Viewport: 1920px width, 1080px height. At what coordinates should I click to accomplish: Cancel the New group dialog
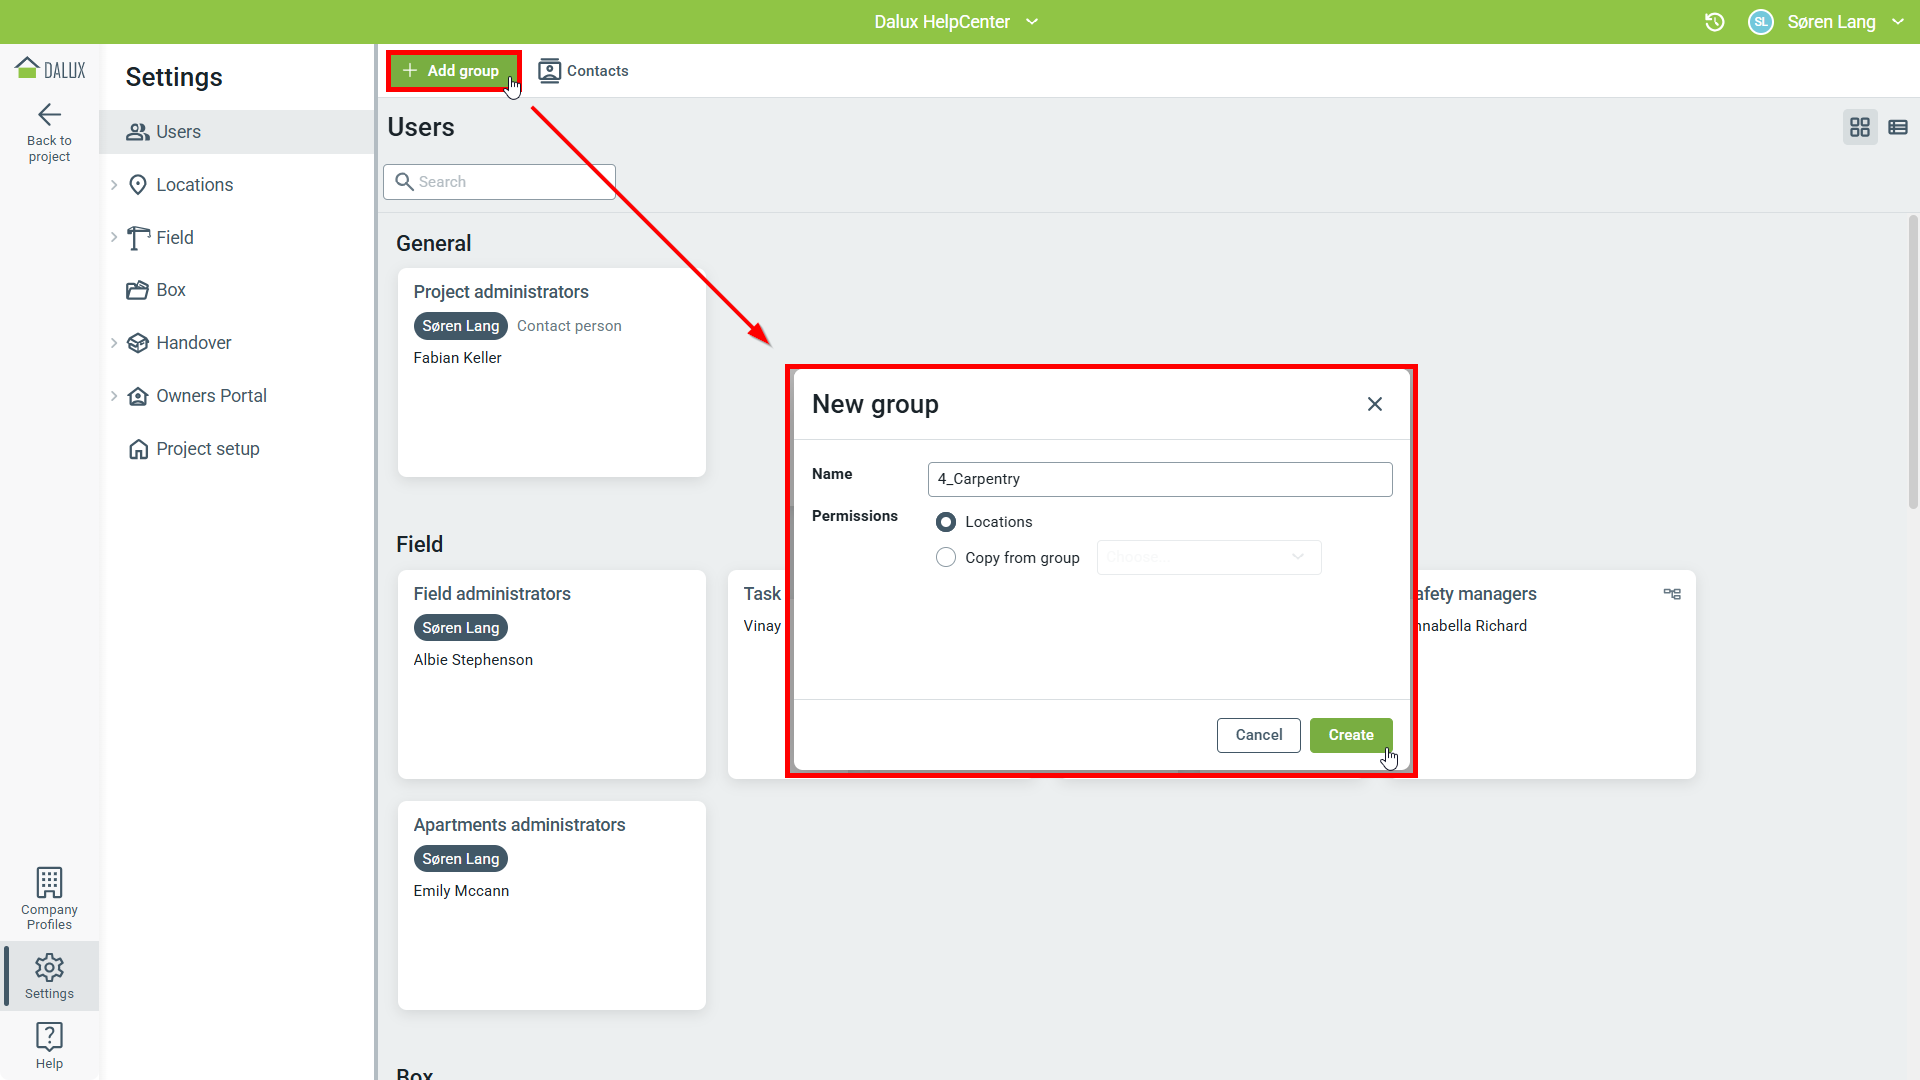[1258, 735]
